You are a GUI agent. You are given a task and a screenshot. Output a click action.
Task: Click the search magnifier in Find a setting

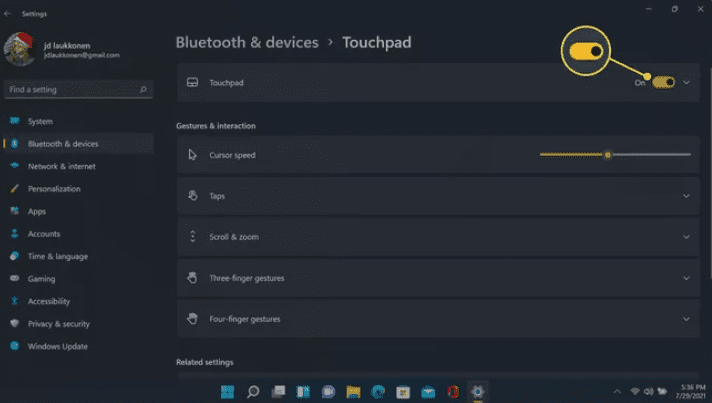144,90
